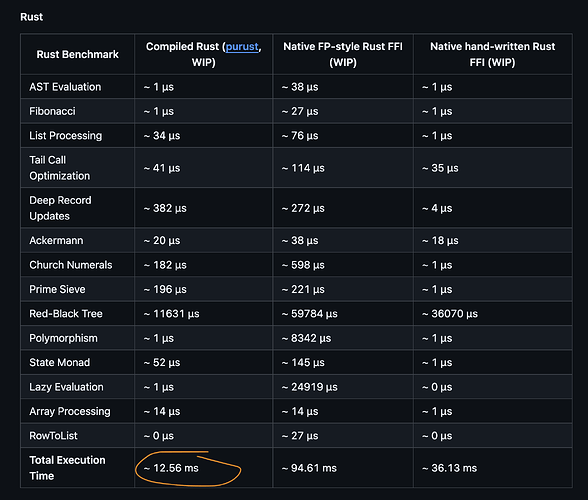Click the Fibonacci benchmark row label
Screen dimensions: 588x500
pos(52,111)
